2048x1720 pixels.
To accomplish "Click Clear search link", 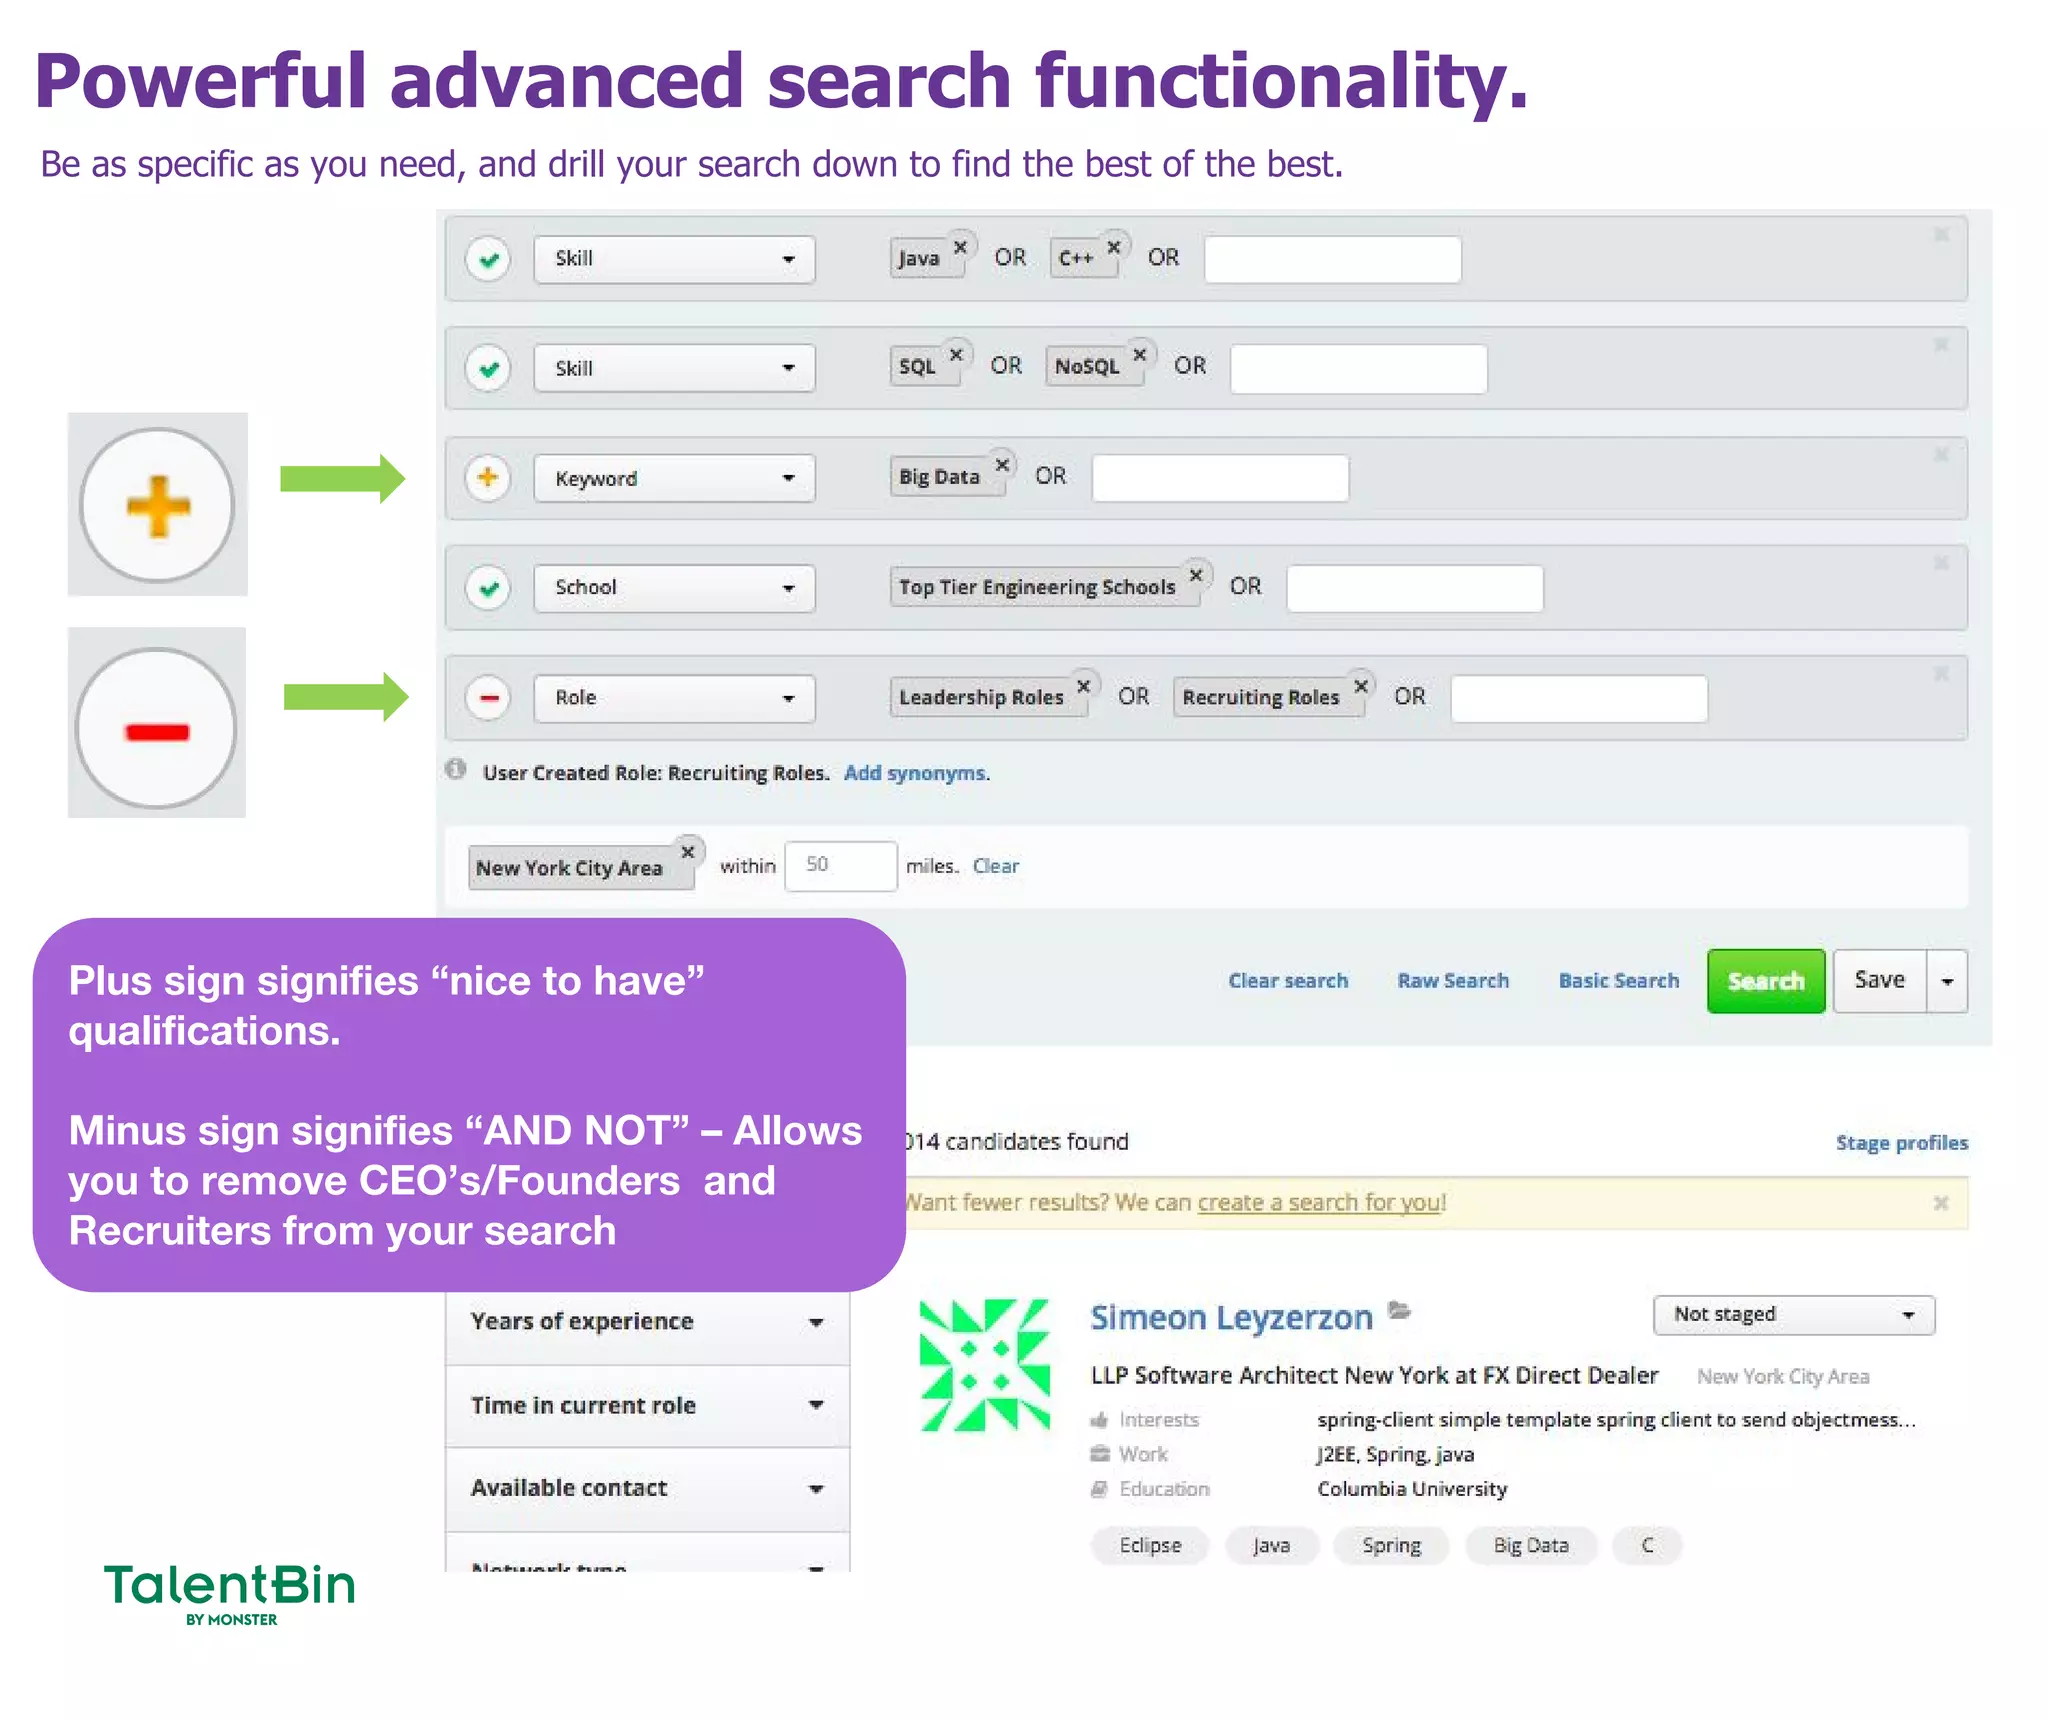I will (x=1288, y=981).
